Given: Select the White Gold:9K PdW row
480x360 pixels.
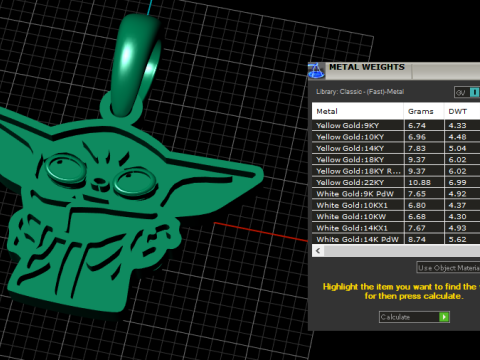Looking at the screenshot, I should [x=396, y=194].
